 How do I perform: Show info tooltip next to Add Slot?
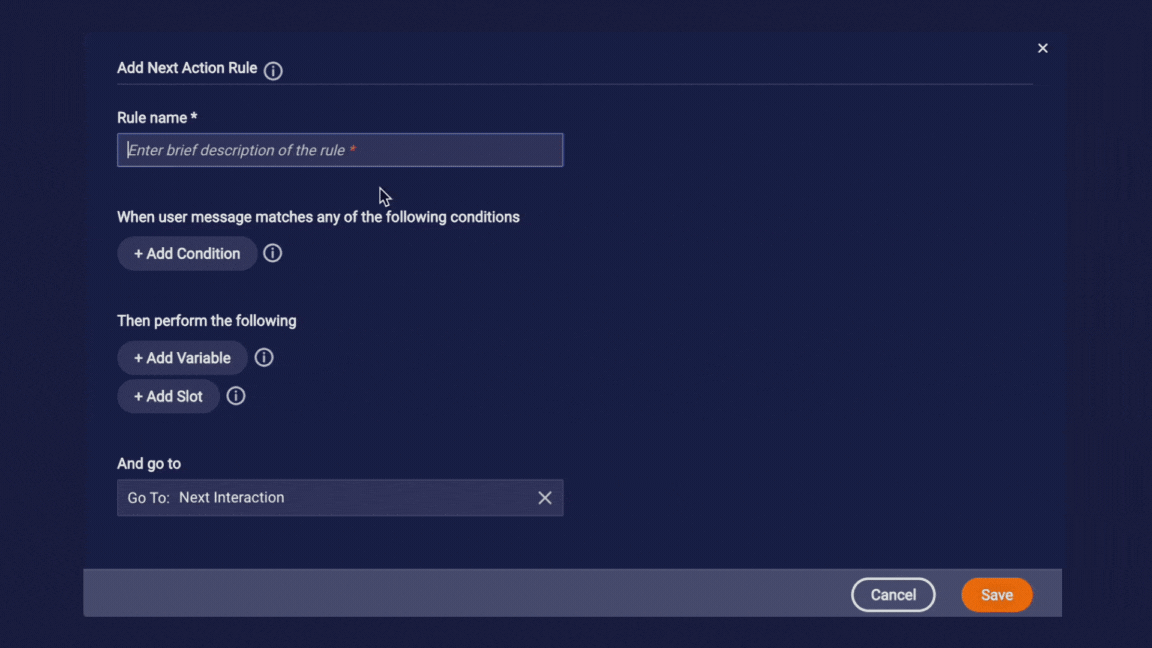coord(236,396)
